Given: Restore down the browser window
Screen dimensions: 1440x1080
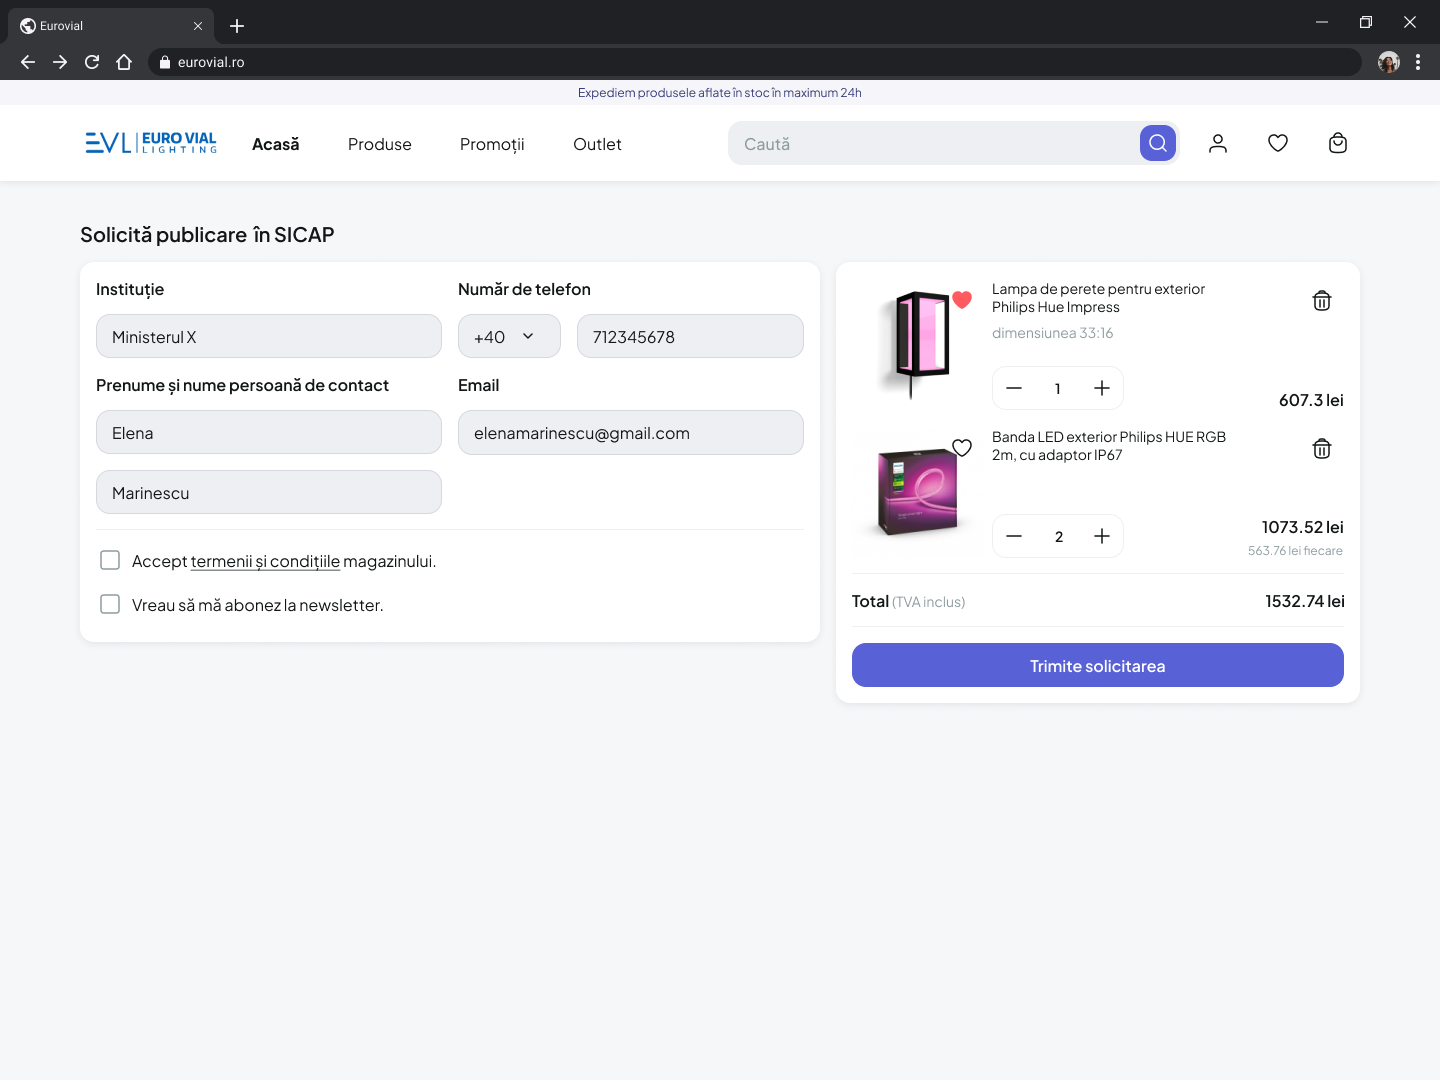Looking at the screenshot, I should tap(1366, 22).
